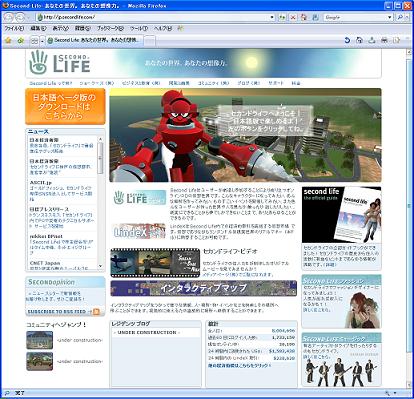Open the コミュニティ (英) navigation link
414x399 pixels.
(x=213, y=83)
